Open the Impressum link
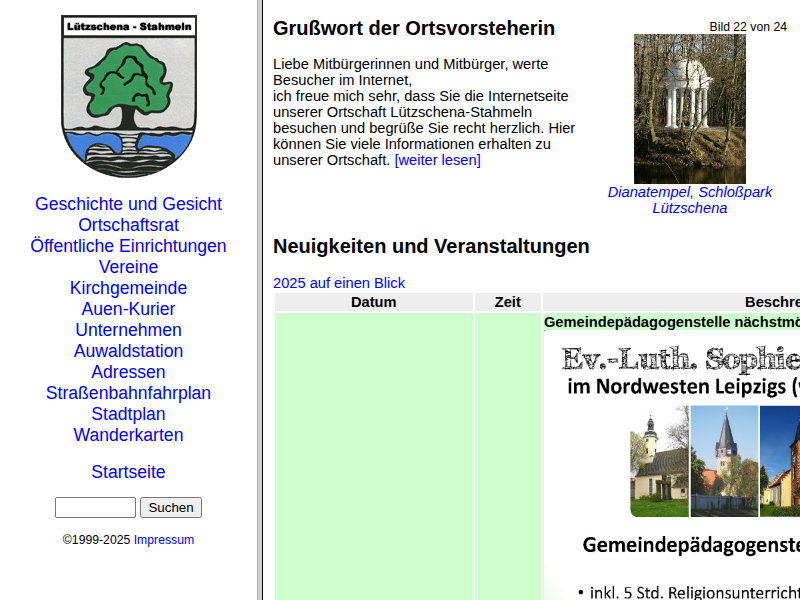 coord(164,540)
